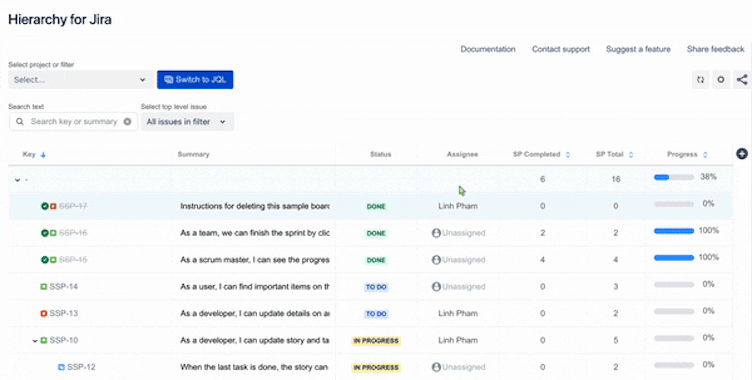Click Linh Pham assignee in SSP-10 row
This screenshot has height=380, width=752.
point(458,341)
